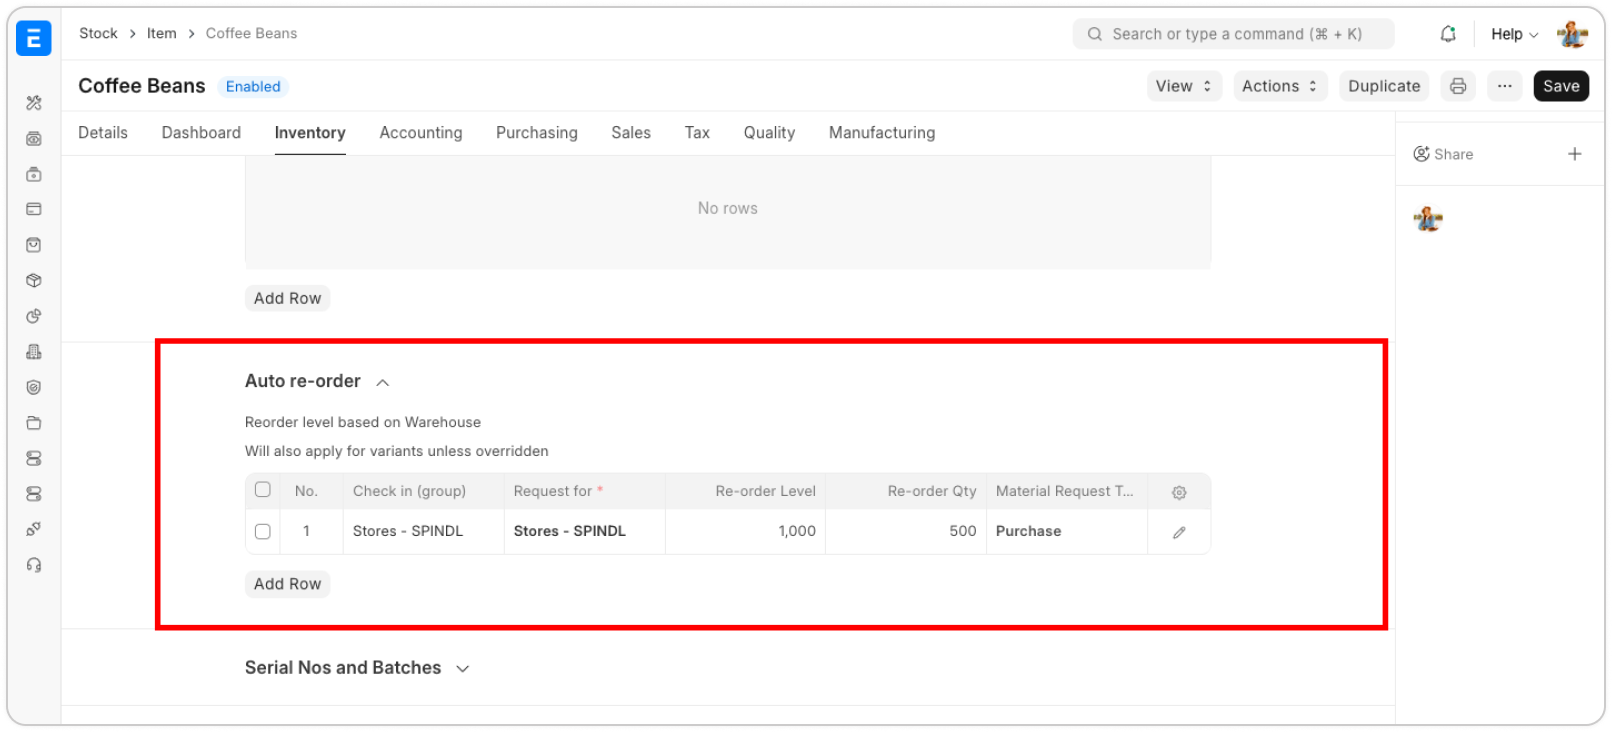1612x732 pixels.
Task: Click the Re-order Level cell showing 1,000
Action: (745, 532)
